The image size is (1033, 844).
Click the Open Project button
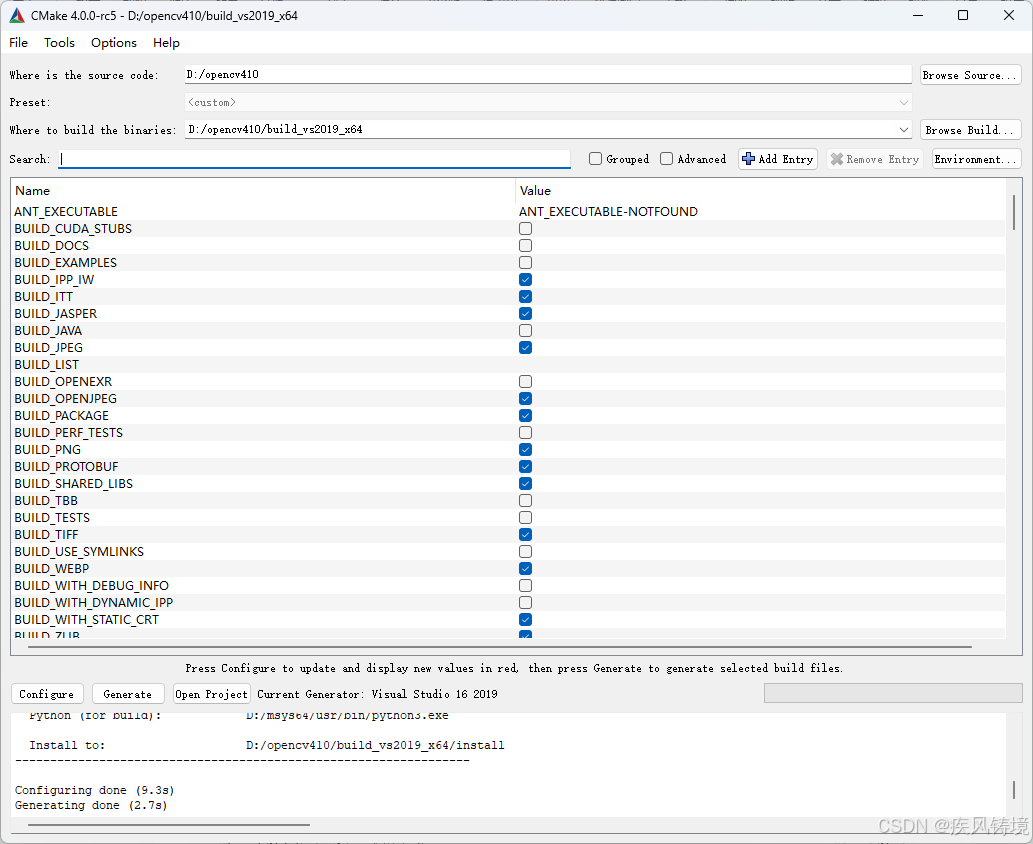pyautogui.click(x=211, y=694)
